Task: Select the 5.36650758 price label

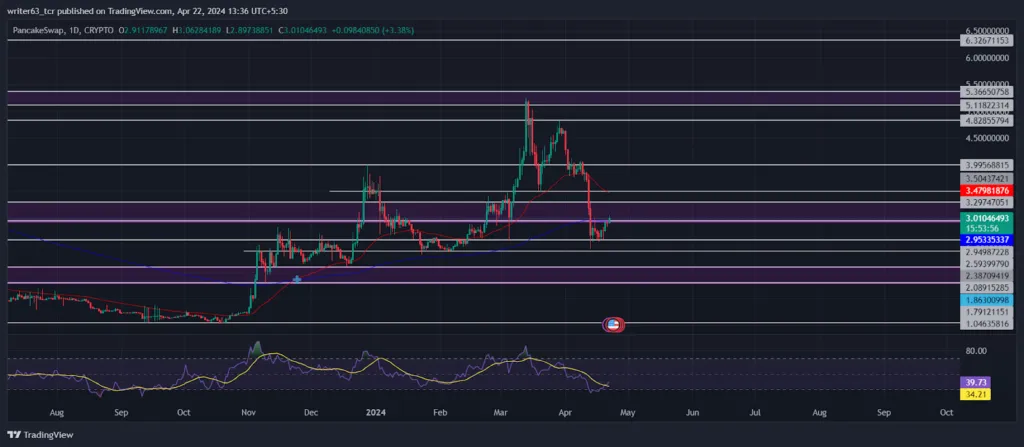Action: [985, 92]
